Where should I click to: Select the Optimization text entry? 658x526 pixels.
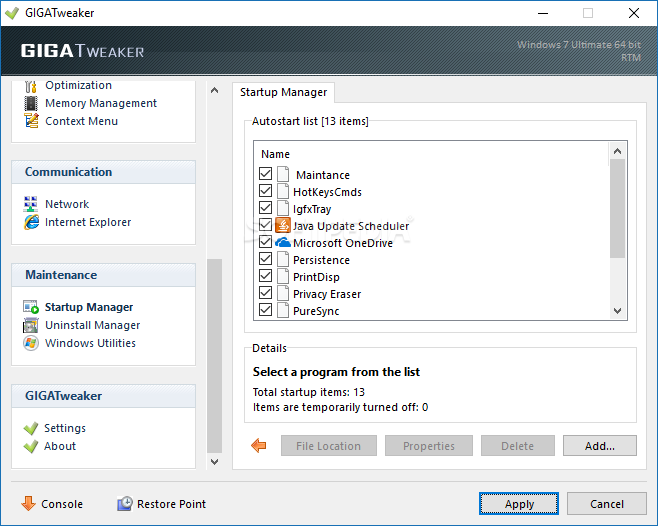[78, 85]
